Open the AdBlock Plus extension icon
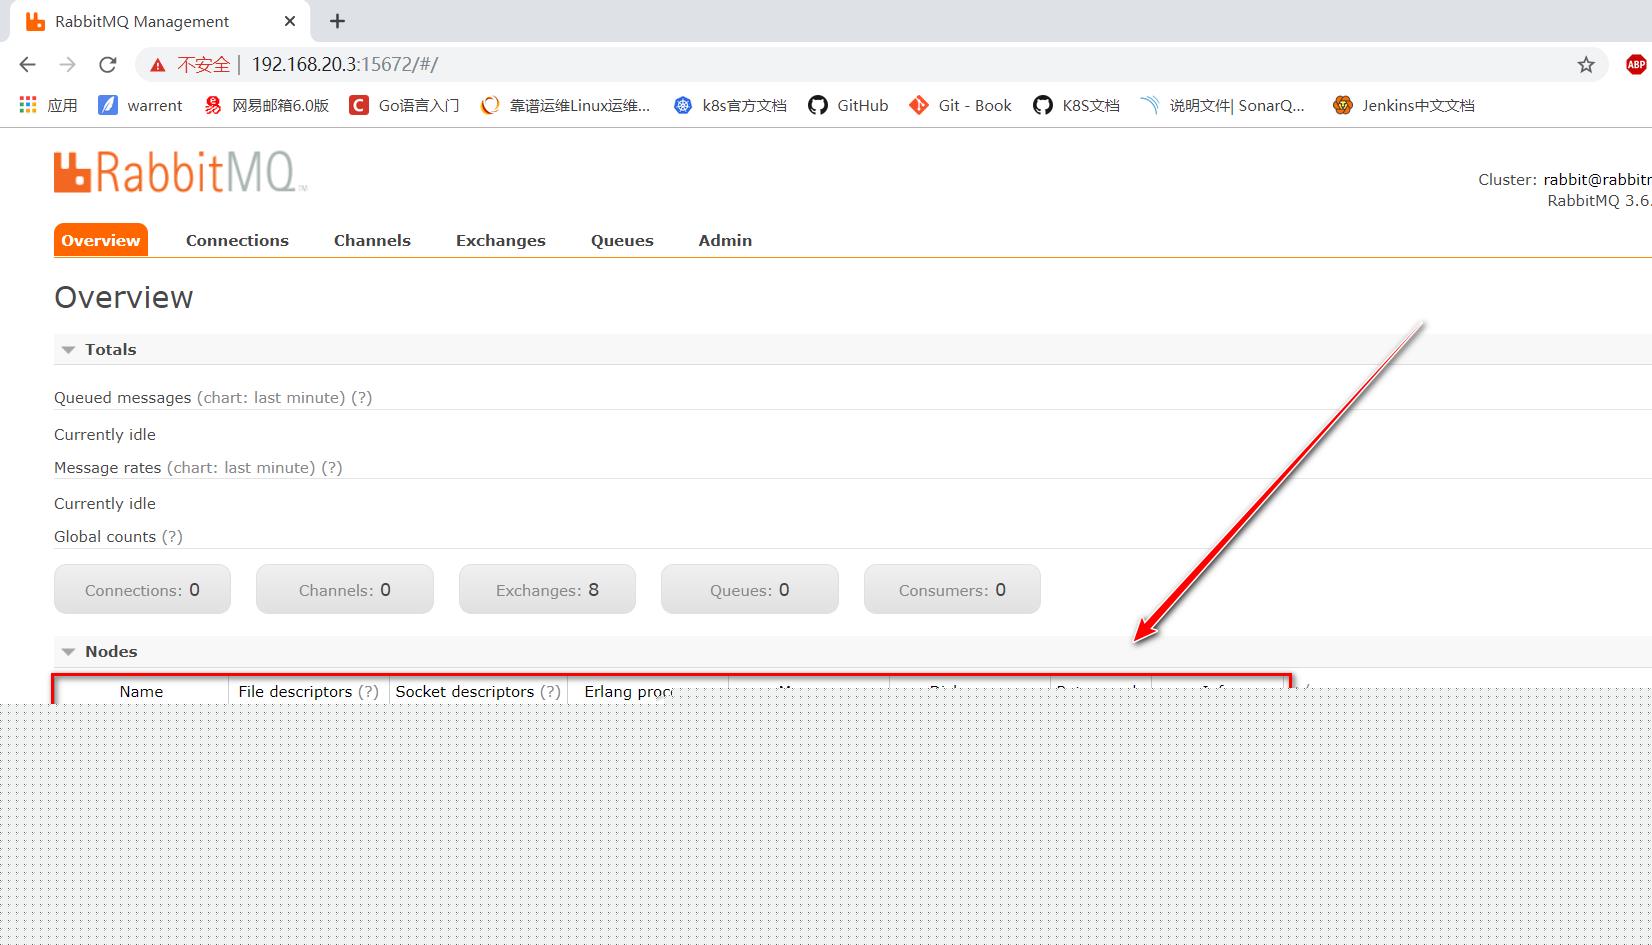This screenshot has width=1652, height=945. coord(1636,65)
